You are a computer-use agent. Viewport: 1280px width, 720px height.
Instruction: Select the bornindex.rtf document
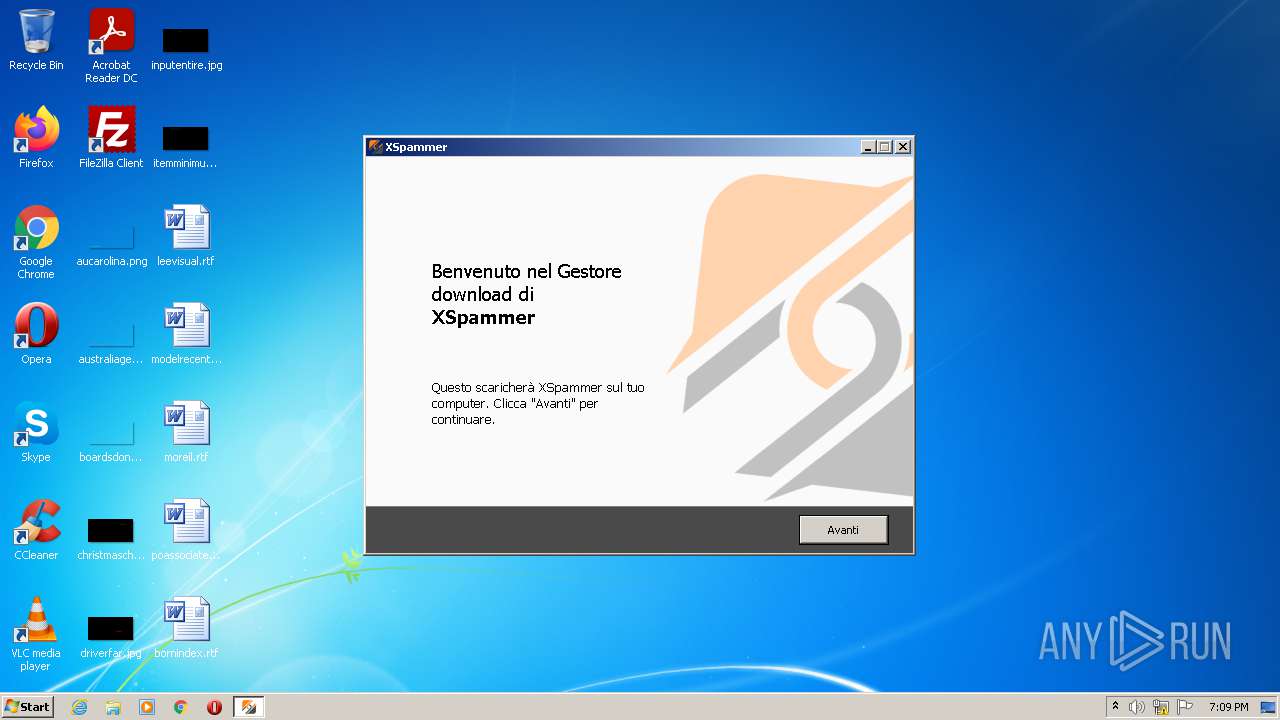pos(186,628)
